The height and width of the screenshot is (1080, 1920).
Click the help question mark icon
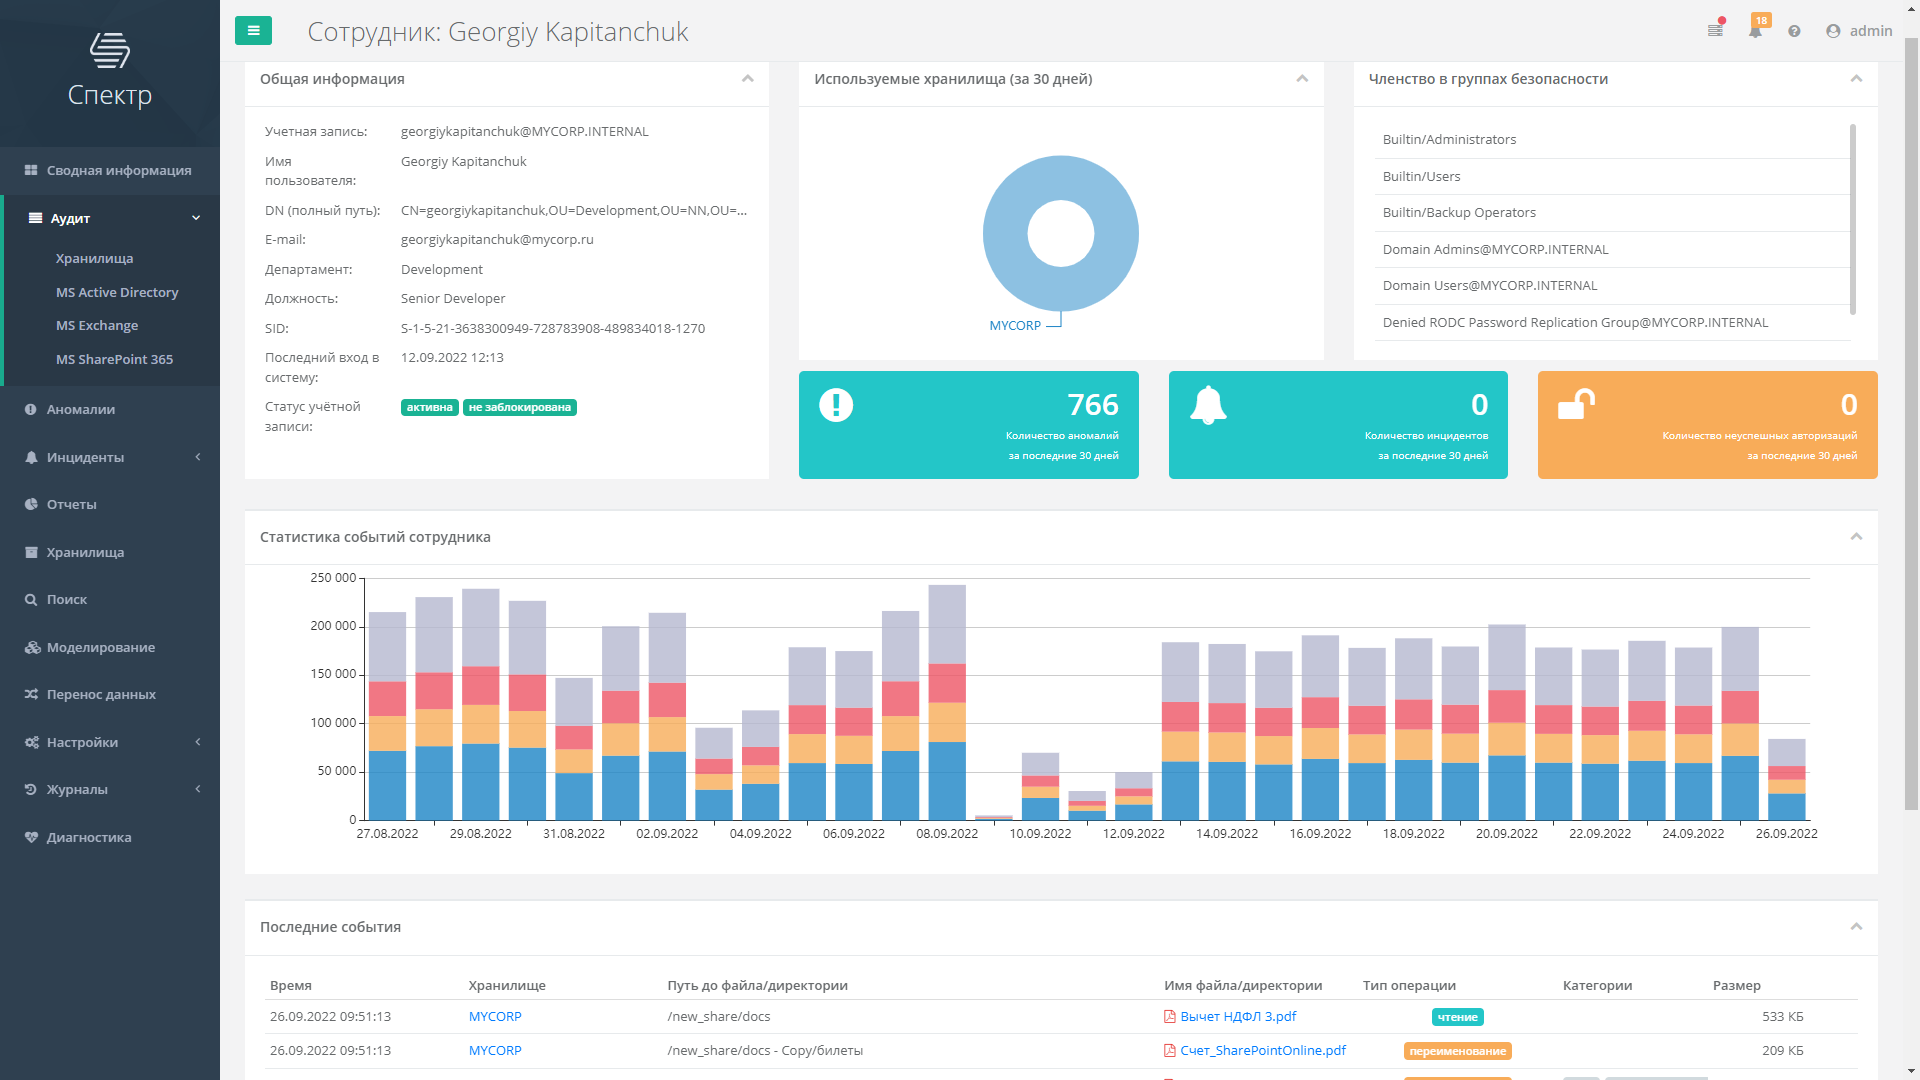pyautogui.click(x=1794, y=31)
